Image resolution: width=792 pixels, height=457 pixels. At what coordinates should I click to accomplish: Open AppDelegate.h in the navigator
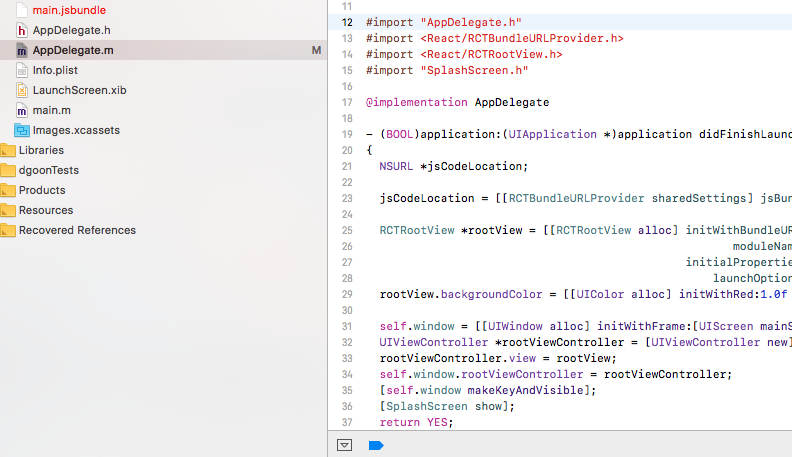(x=72, y=30)
